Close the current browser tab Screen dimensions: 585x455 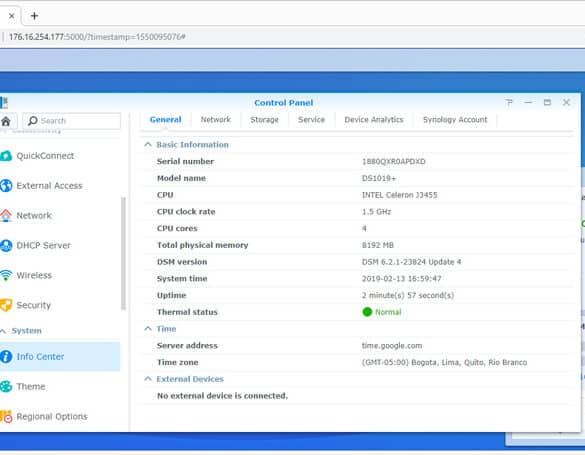tap(12, 16)
